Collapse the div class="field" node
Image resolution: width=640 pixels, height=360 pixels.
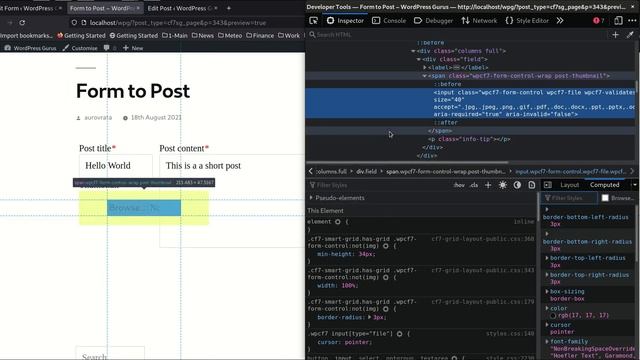419,59
